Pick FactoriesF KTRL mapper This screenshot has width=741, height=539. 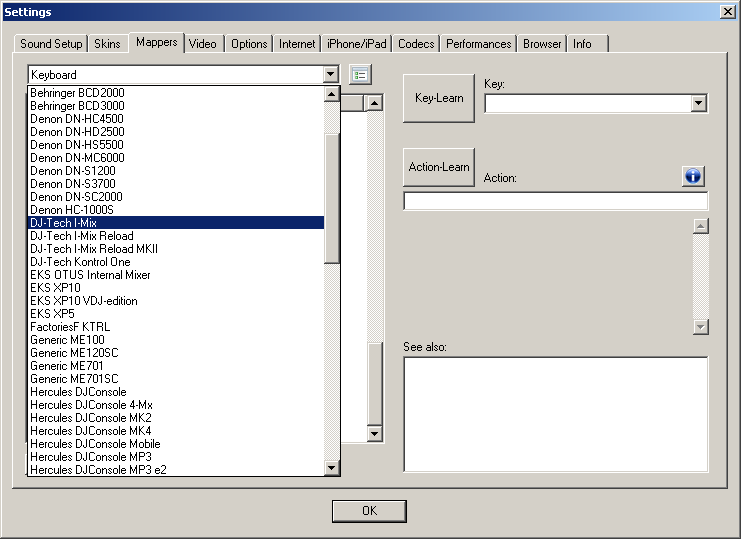click(x=176, y=326)
